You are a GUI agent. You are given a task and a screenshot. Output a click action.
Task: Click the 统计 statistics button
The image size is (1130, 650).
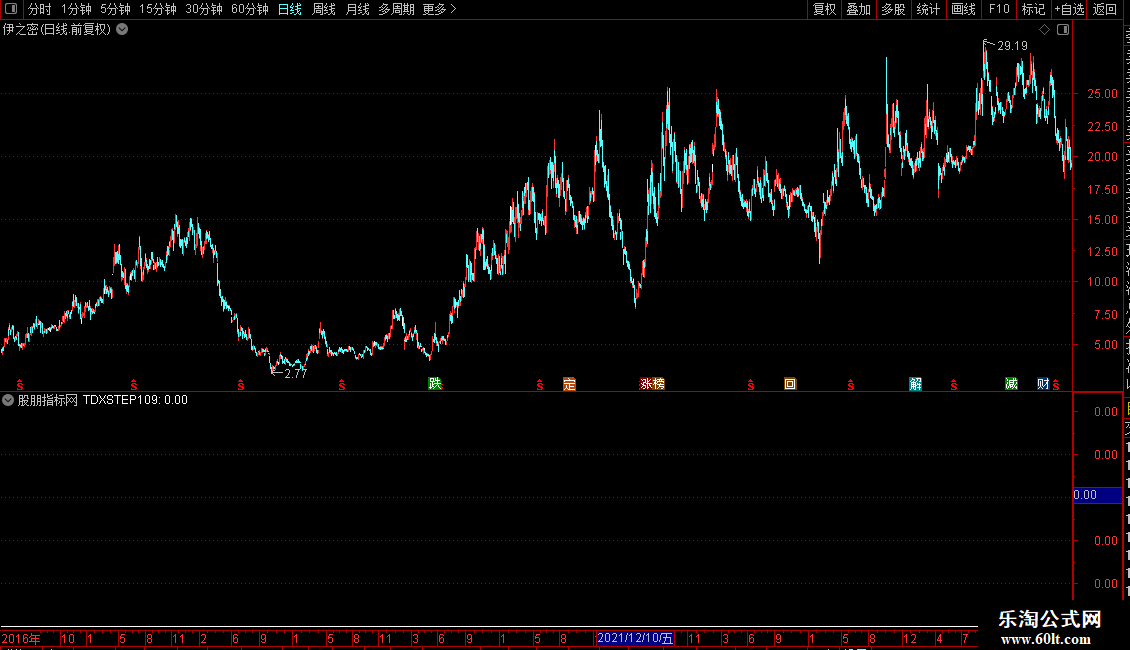tap(927, 9)
